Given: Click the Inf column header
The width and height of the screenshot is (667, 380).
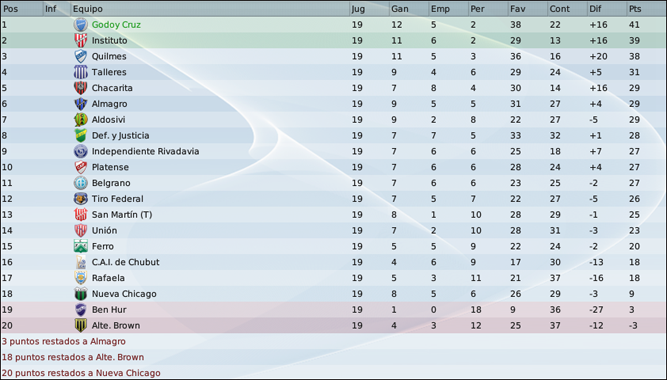Looking at the screenshot, I should point(56,9).
